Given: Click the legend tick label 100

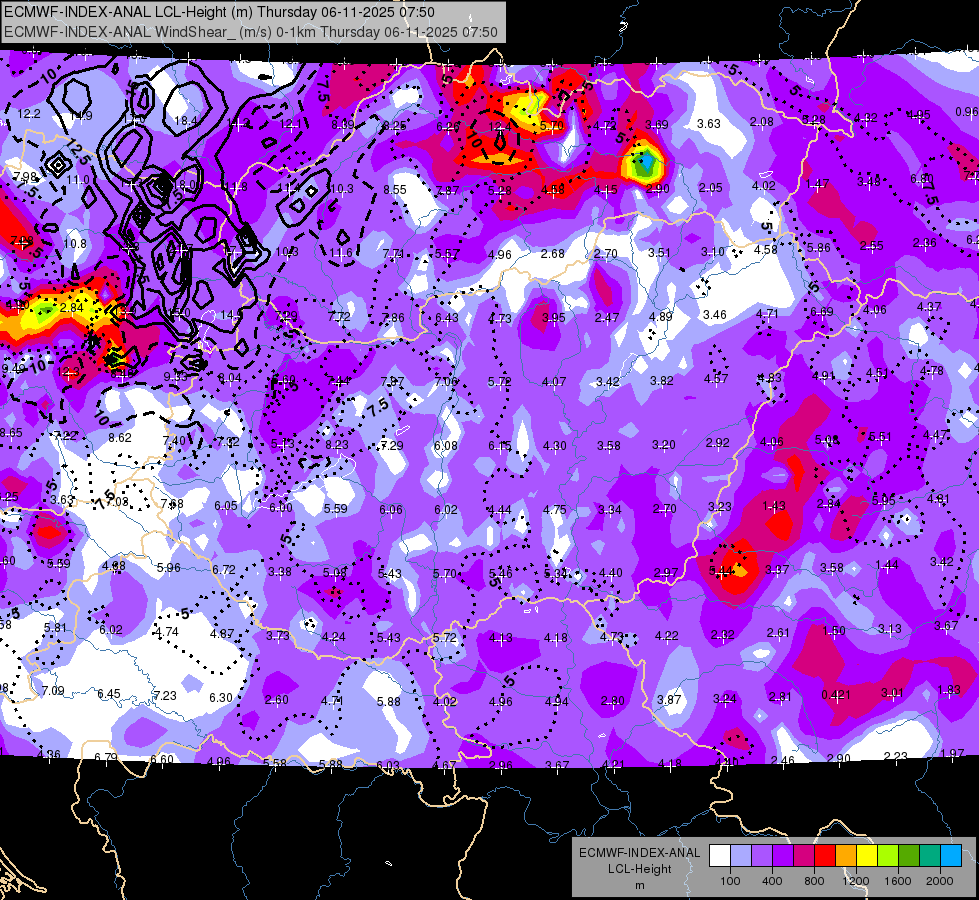Looking at the screenshot, I should click(730, 881).
